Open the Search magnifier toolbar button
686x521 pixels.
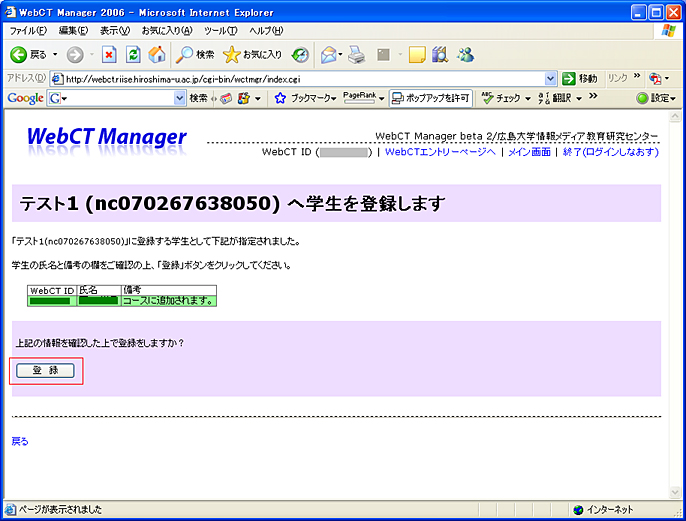pos(195,55)
